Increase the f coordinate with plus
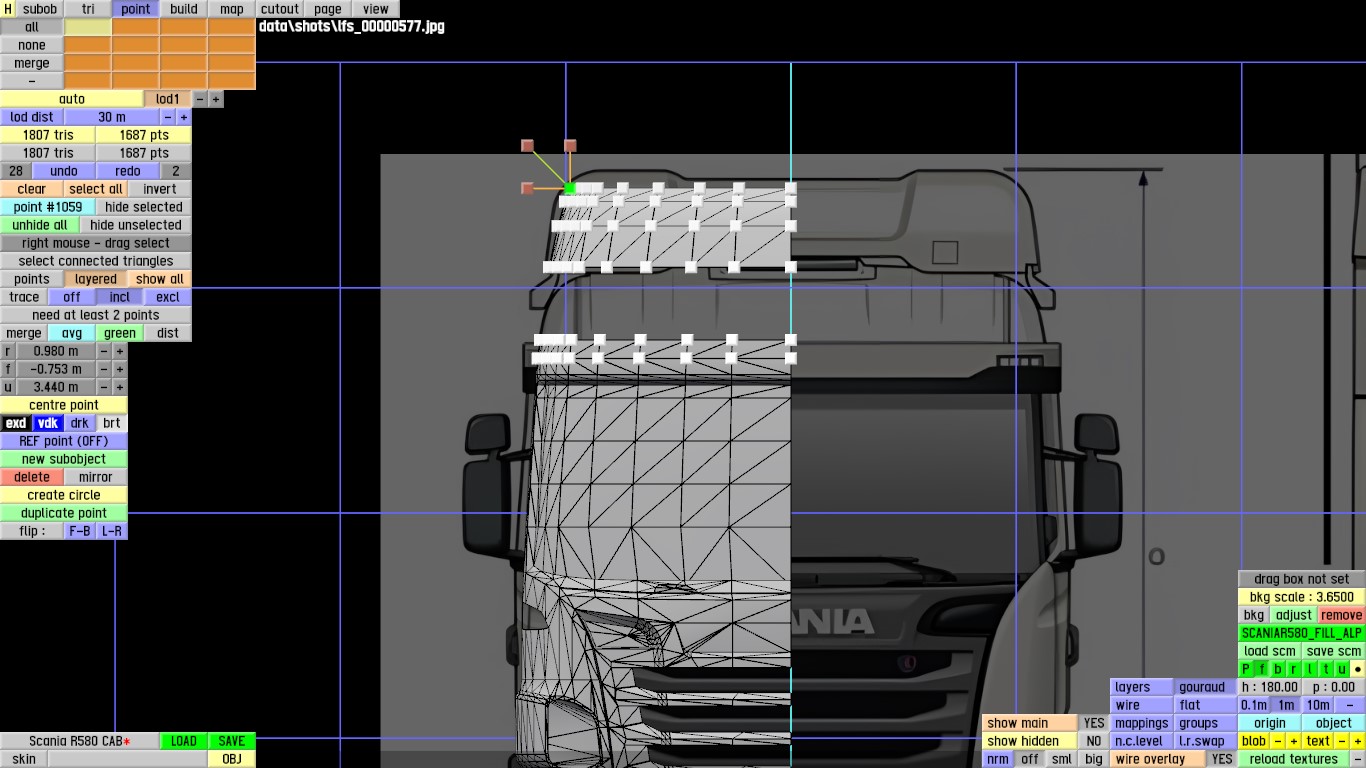The width and height of the screenshot is (1366, 768). click(120, 369)
